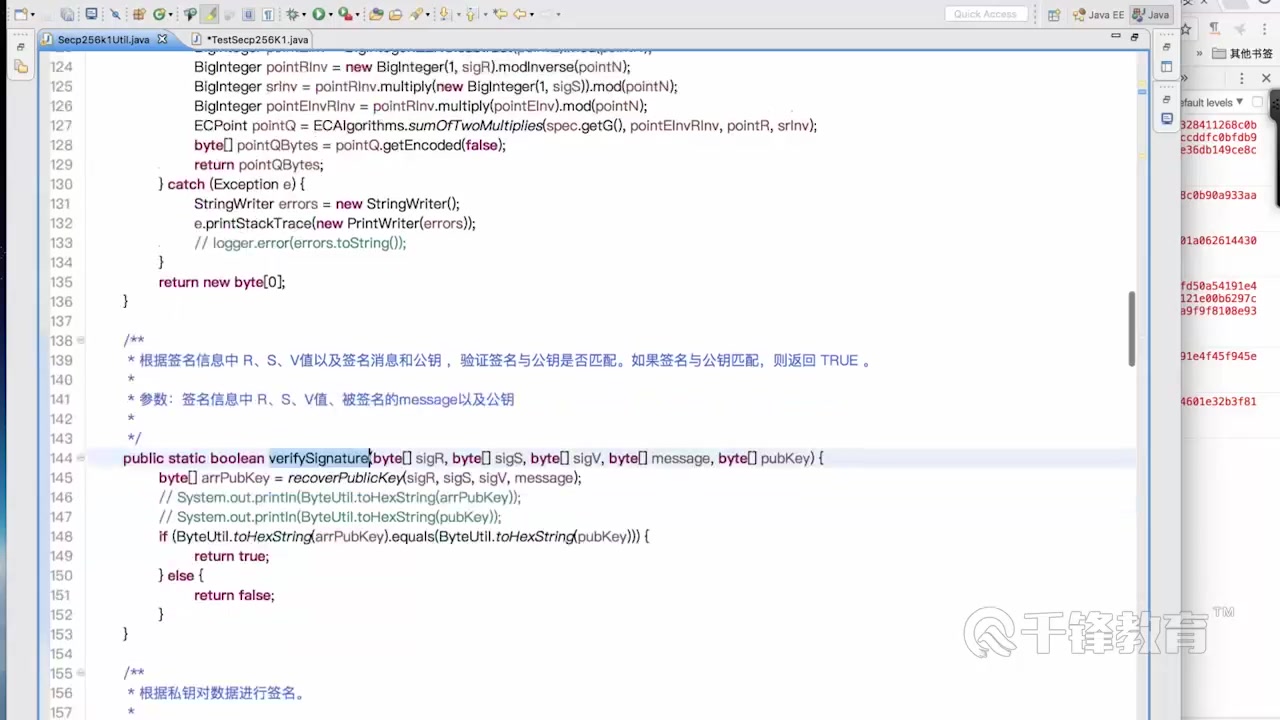The width and height of the screenshot is (1280, 720).
Task: Click the Save All toolbar icon
Action: point(67,14)
